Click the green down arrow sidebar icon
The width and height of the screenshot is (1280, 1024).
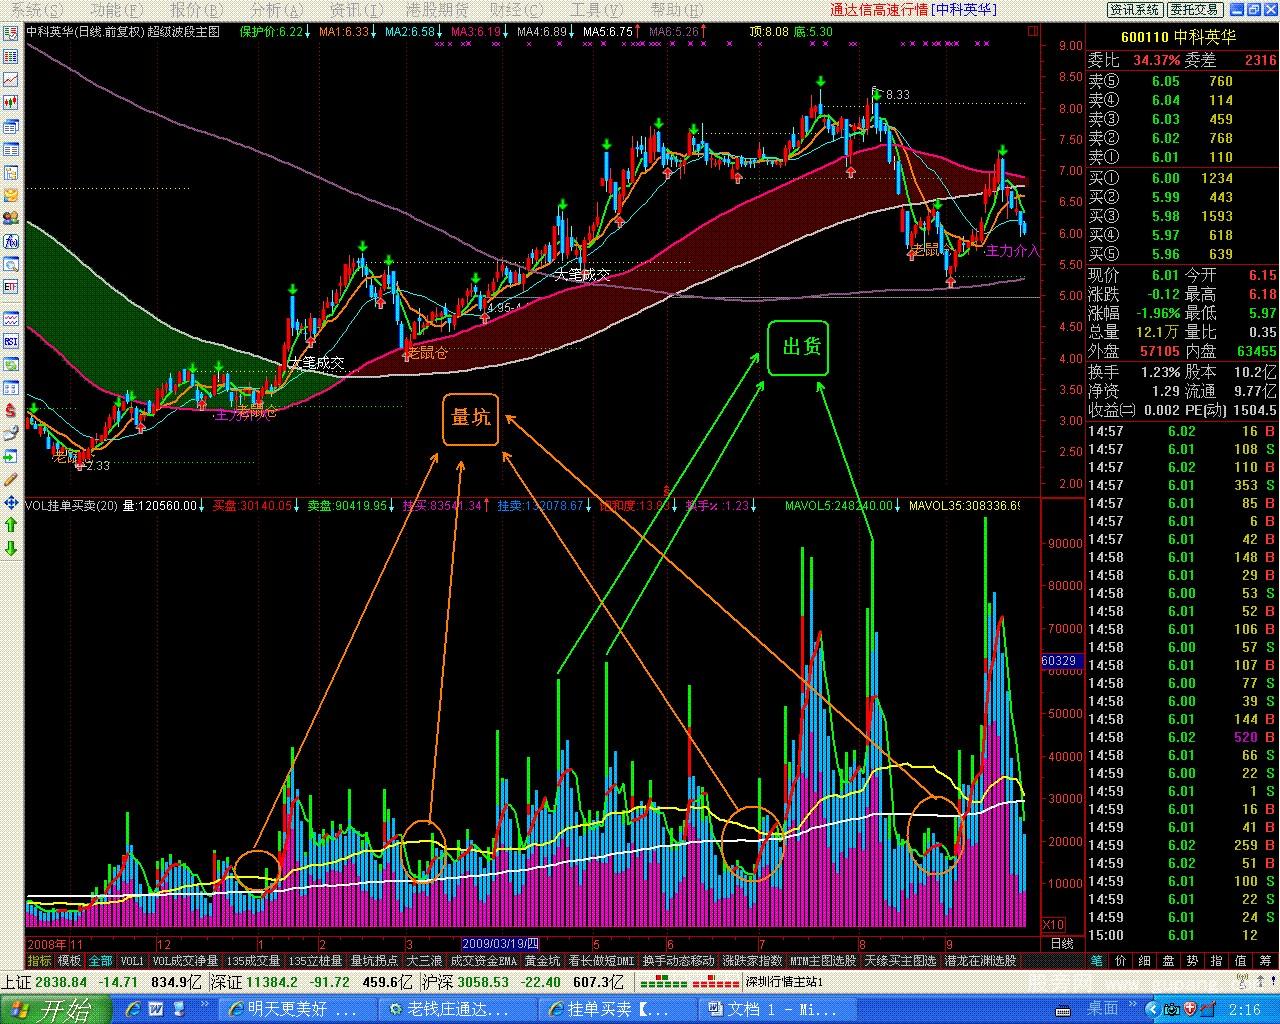click(11, 548)
